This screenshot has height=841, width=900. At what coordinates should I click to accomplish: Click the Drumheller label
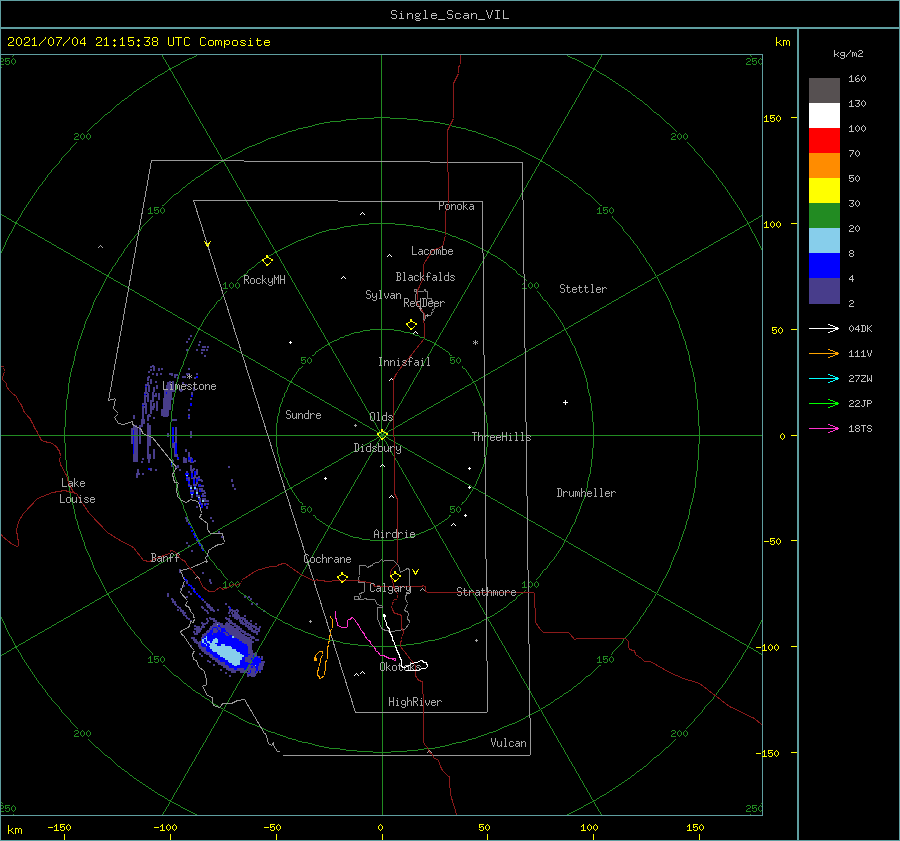(x=586, y=493)
